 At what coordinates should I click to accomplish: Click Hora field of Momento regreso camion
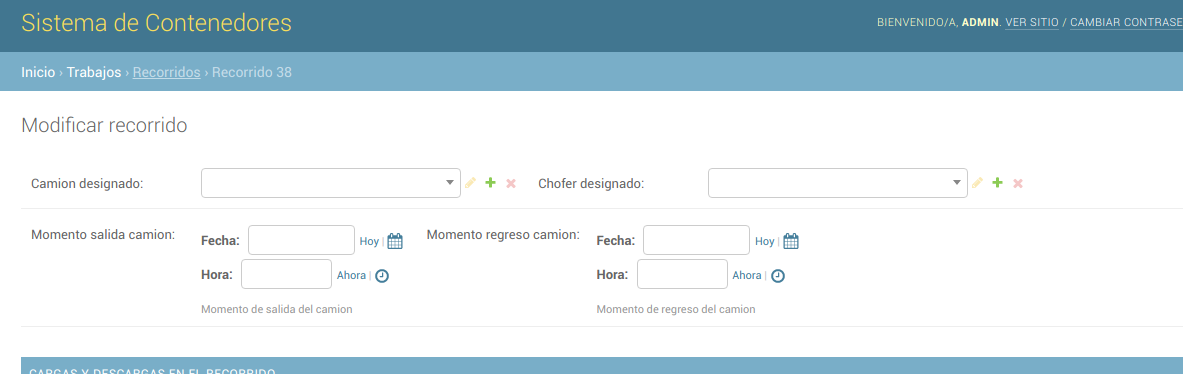[x=682, y=274]
